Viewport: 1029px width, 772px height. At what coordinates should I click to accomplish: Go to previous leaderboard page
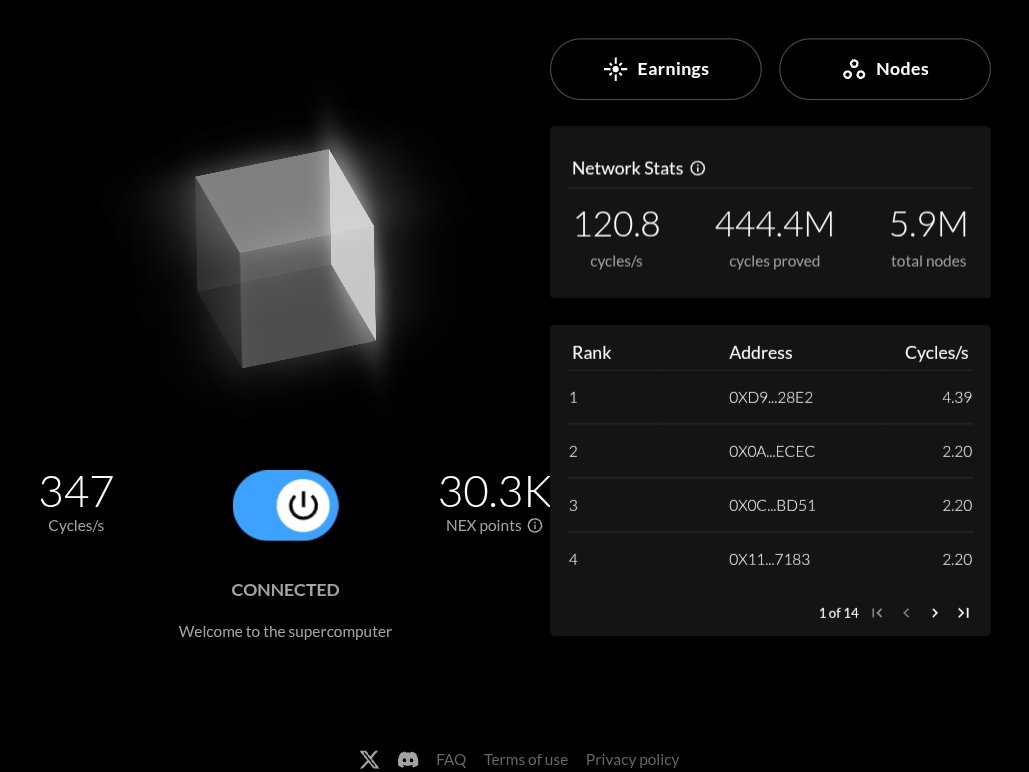[x=906, y=612]
